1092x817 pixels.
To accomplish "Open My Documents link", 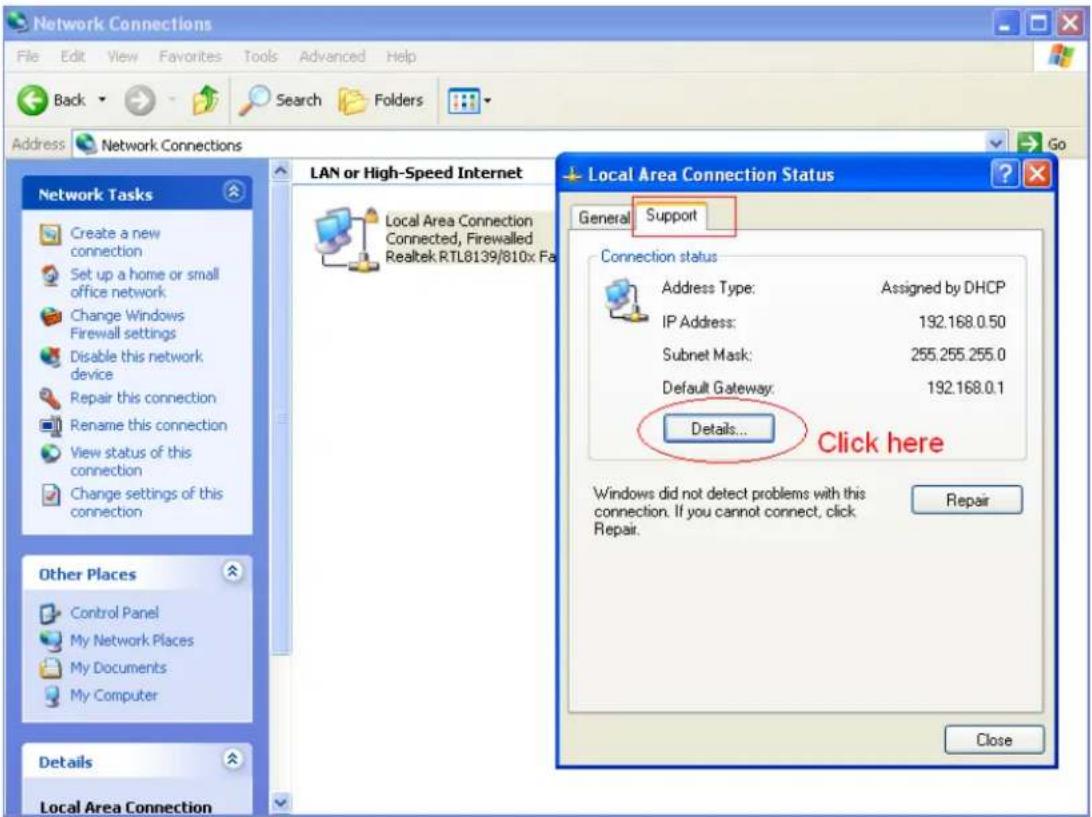I will pyautogui.click(x=118, y=667).
